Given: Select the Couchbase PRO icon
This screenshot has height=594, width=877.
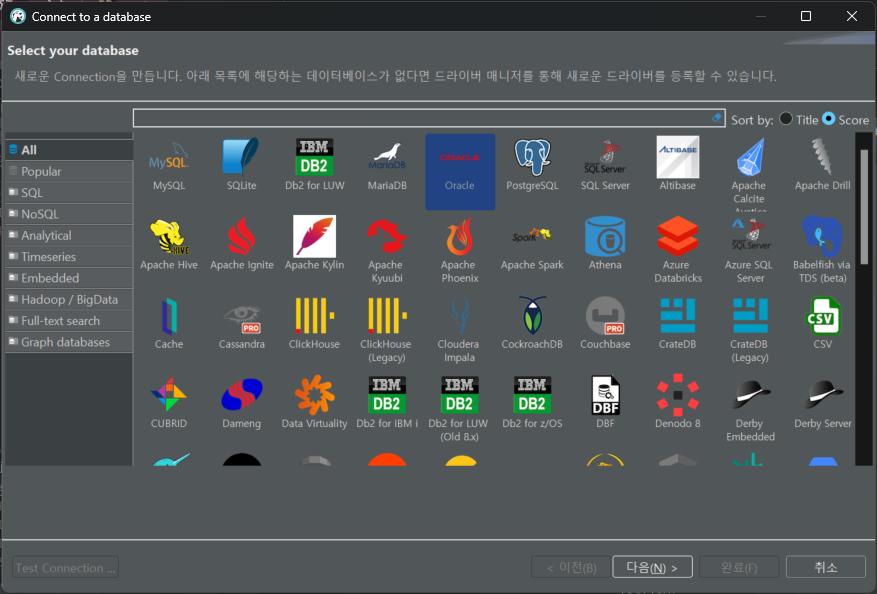Looking at the screenshot, I should point(605,324).
